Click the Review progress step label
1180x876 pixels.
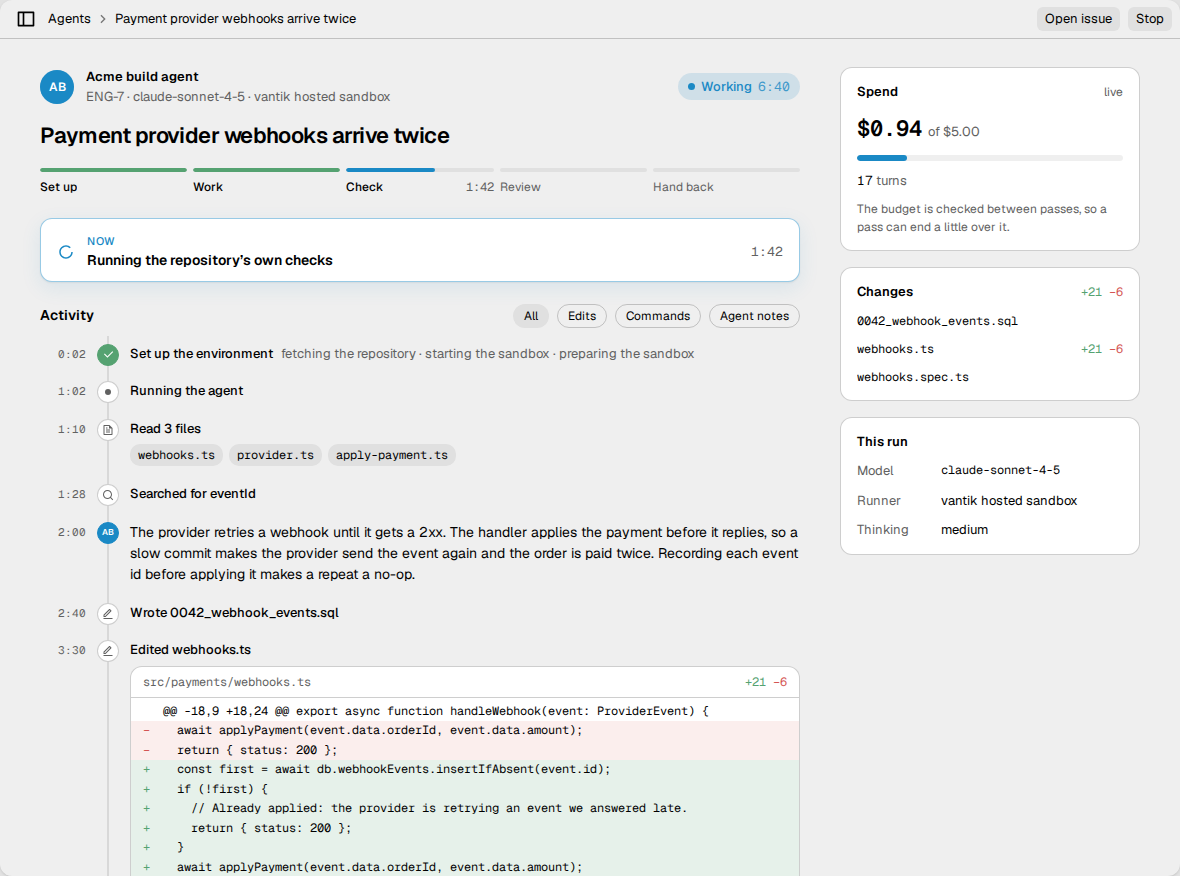click(520, 187)
